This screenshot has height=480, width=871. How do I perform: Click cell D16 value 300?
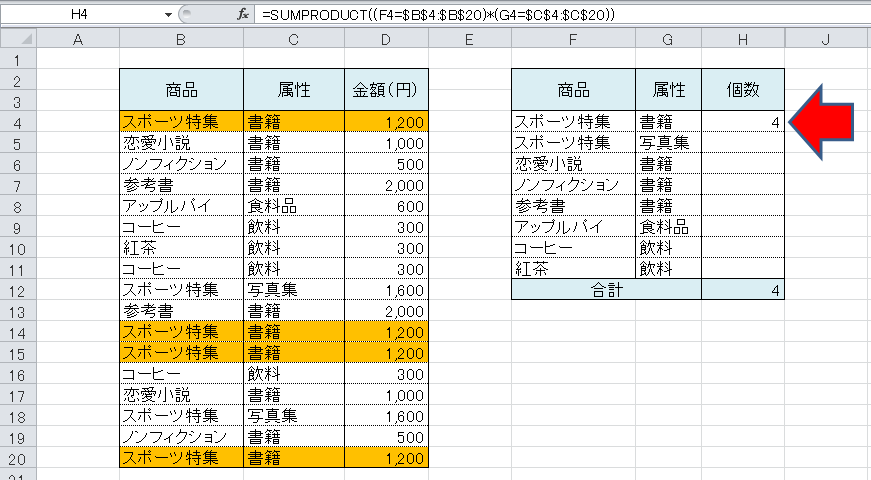point(386,374)
